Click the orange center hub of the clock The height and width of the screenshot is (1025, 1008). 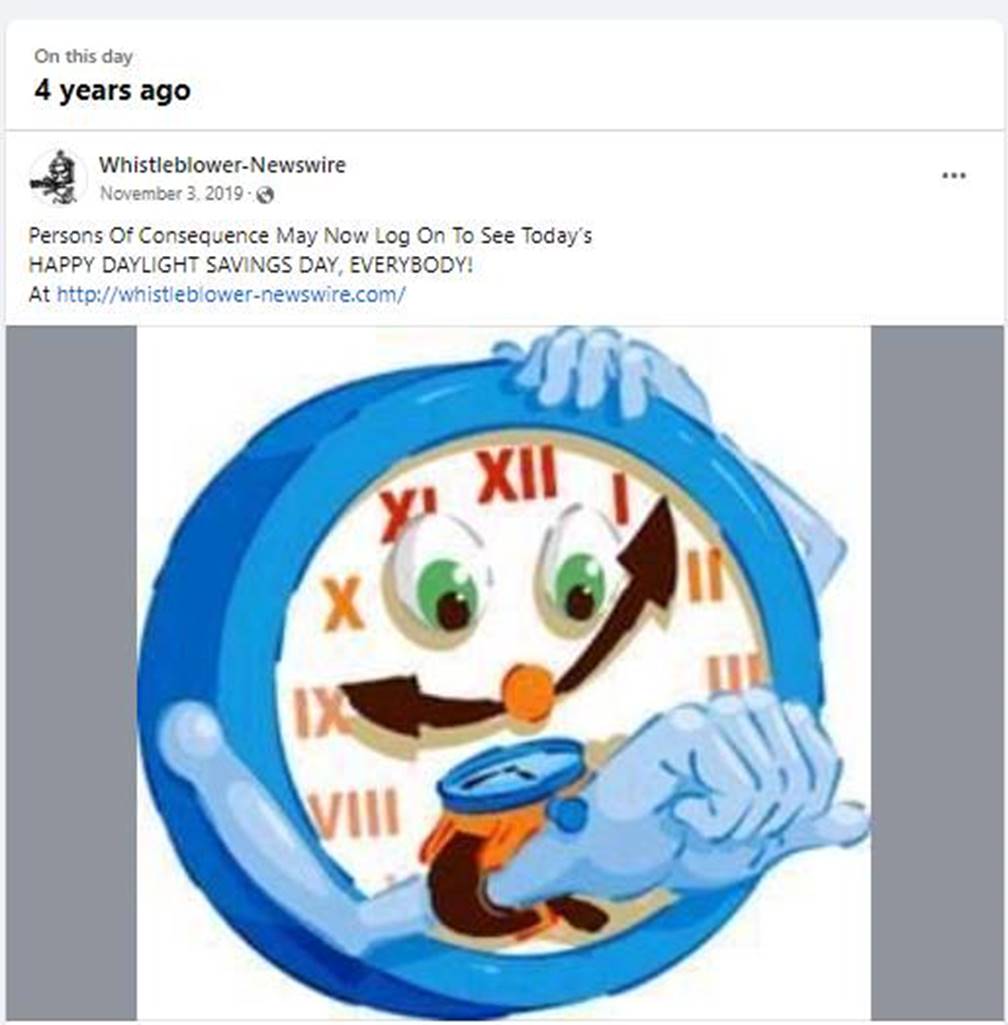[x=529, y=693]
